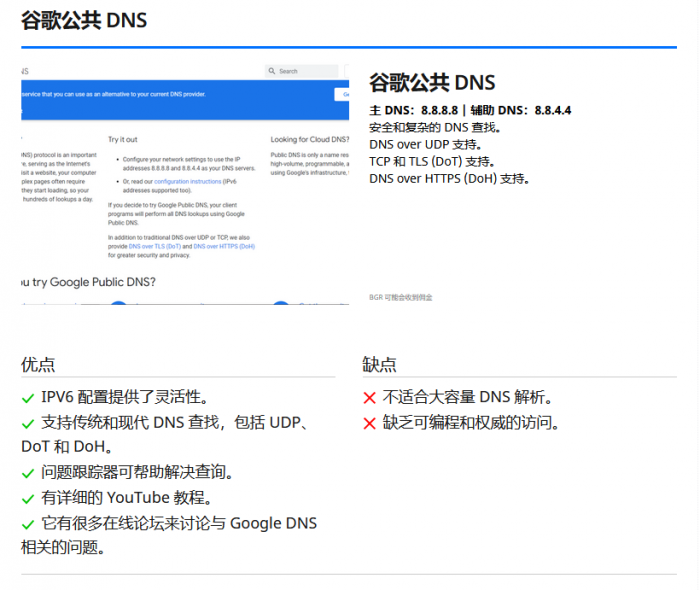Click the green checkmark beside IPV6 配置提供了灵活性

pyautogui.click(x=28, y=398)
